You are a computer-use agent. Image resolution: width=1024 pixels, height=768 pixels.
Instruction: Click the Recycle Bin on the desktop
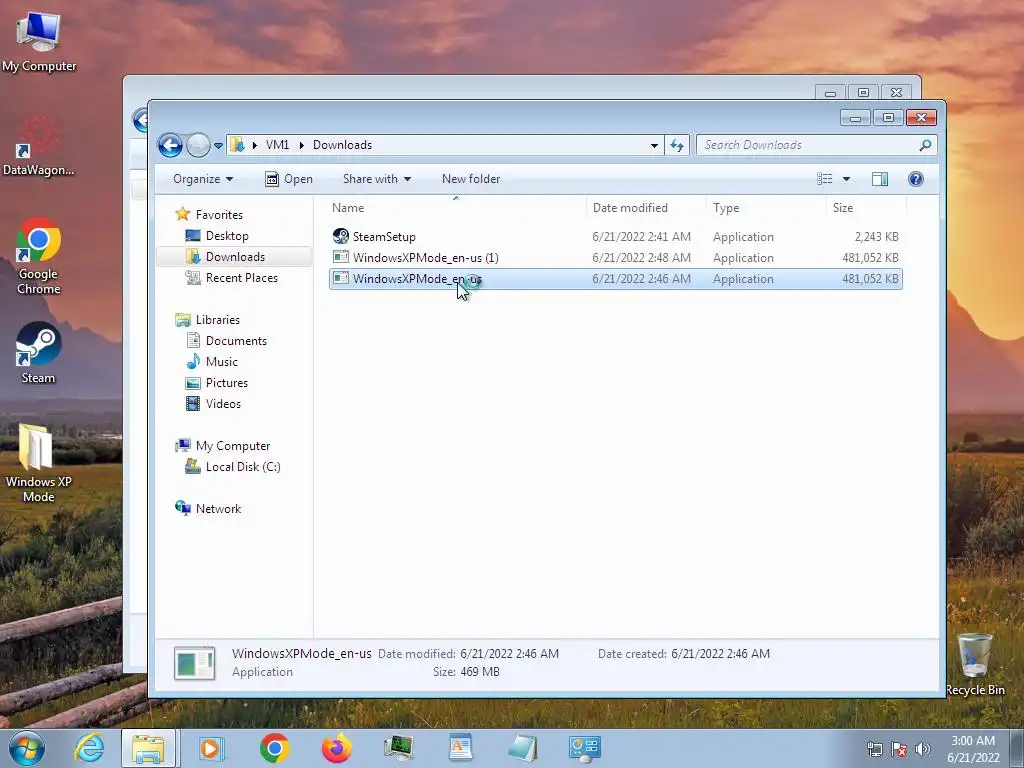[975, 664]
